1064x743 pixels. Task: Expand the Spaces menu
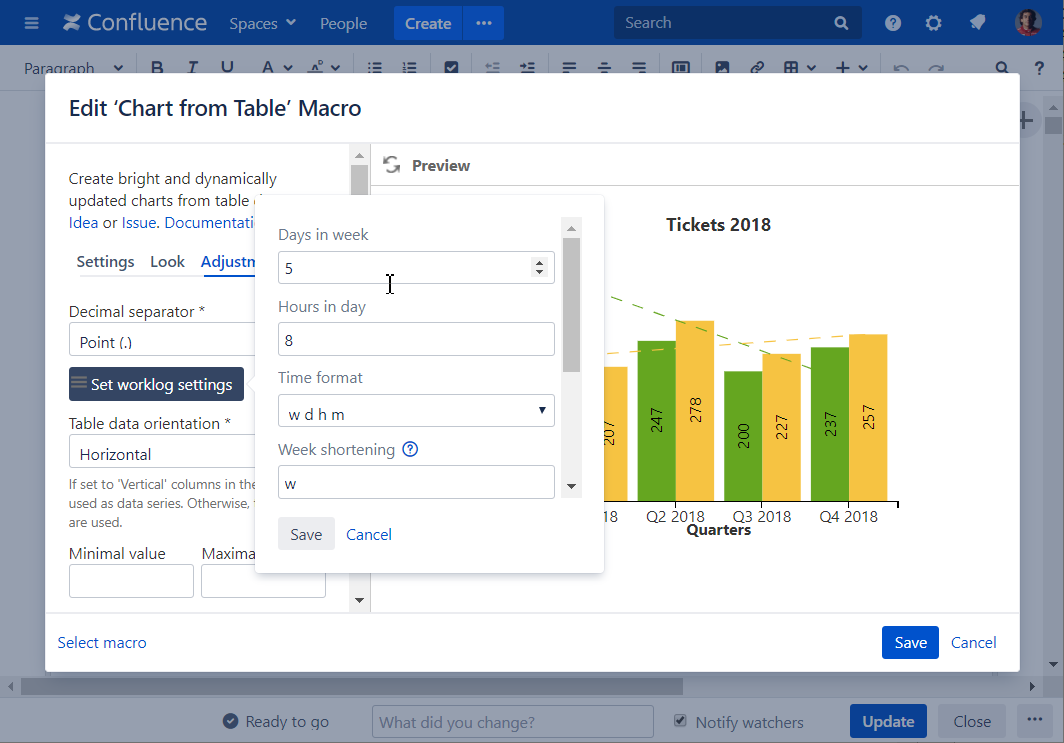coord(262,23)
